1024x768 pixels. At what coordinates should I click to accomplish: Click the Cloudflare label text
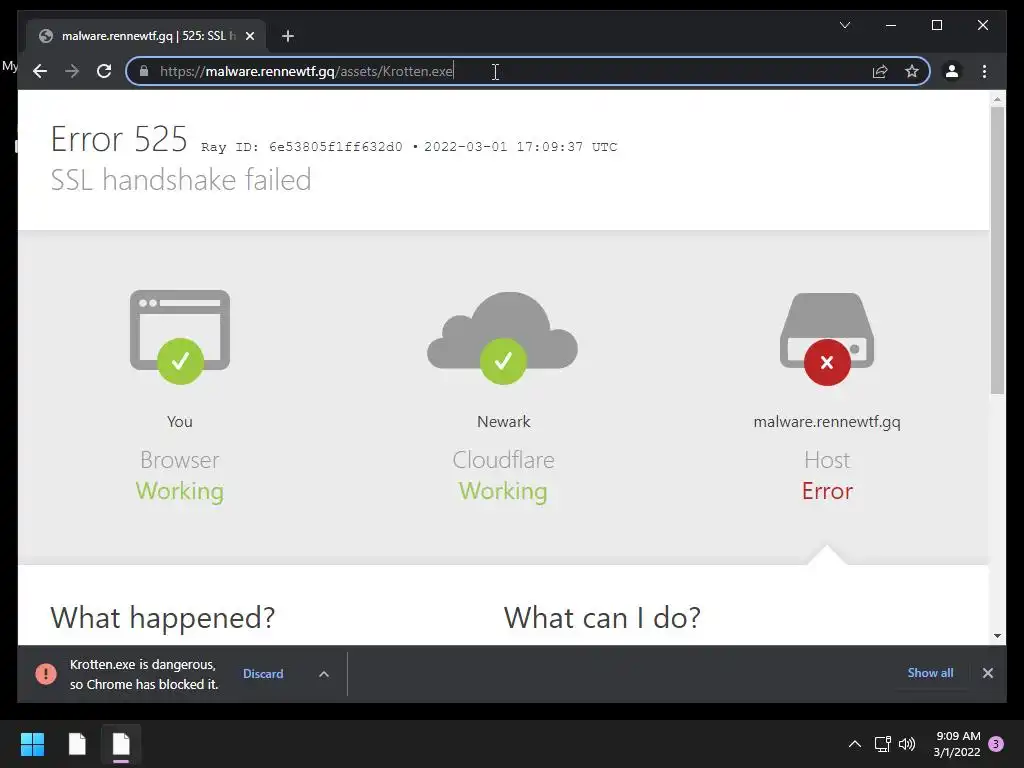click(x=503, y=460)
